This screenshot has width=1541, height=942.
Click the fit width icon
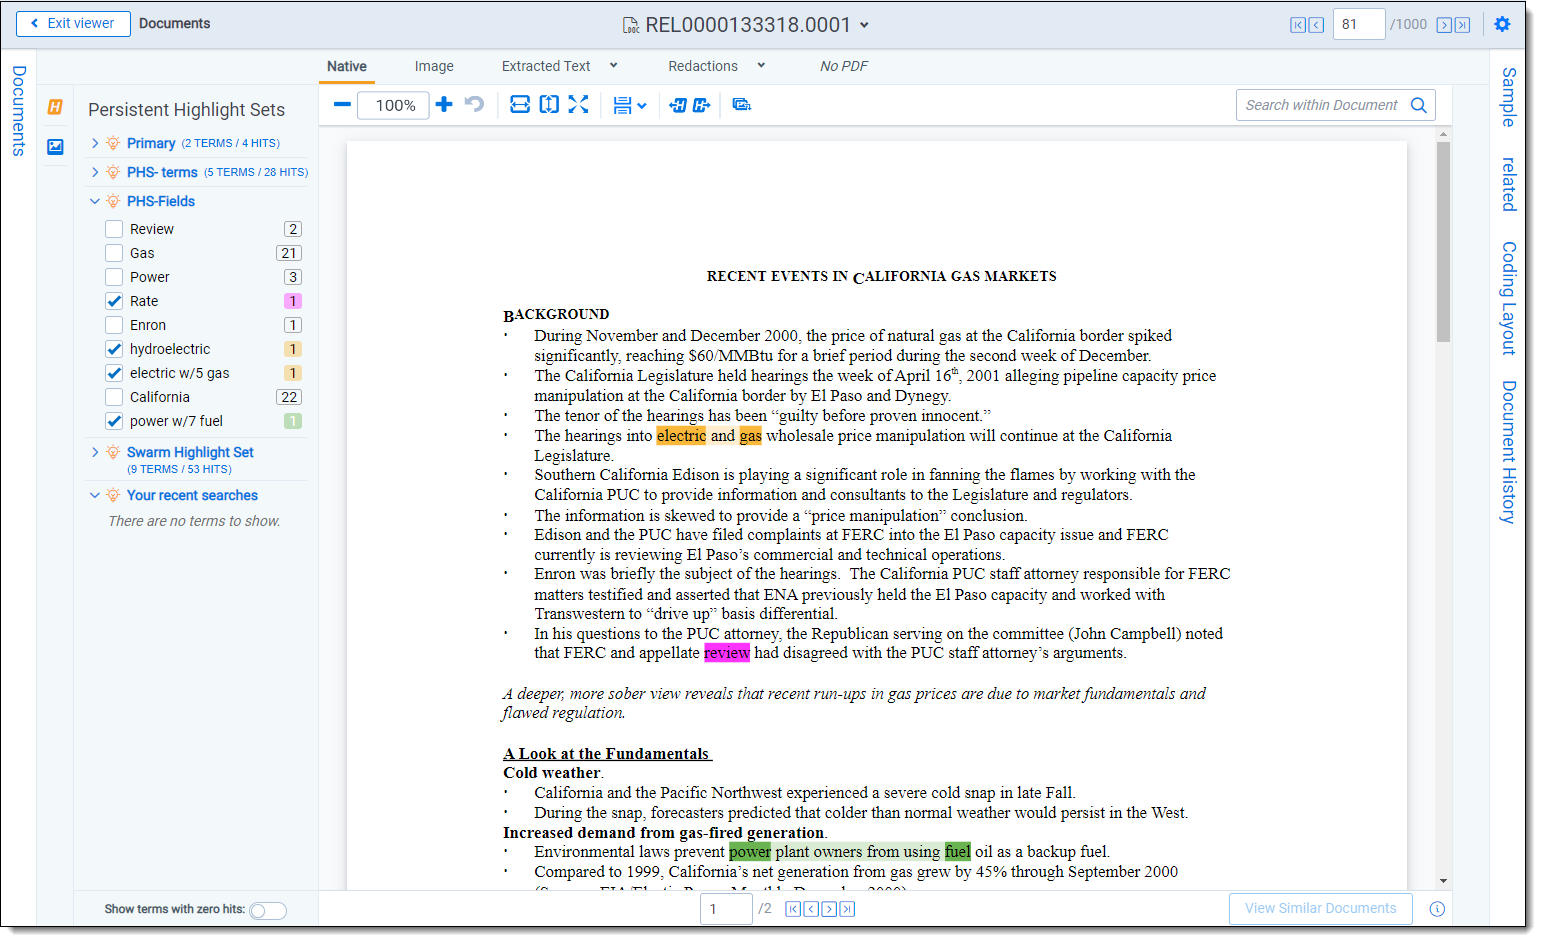tap(519, 105)
